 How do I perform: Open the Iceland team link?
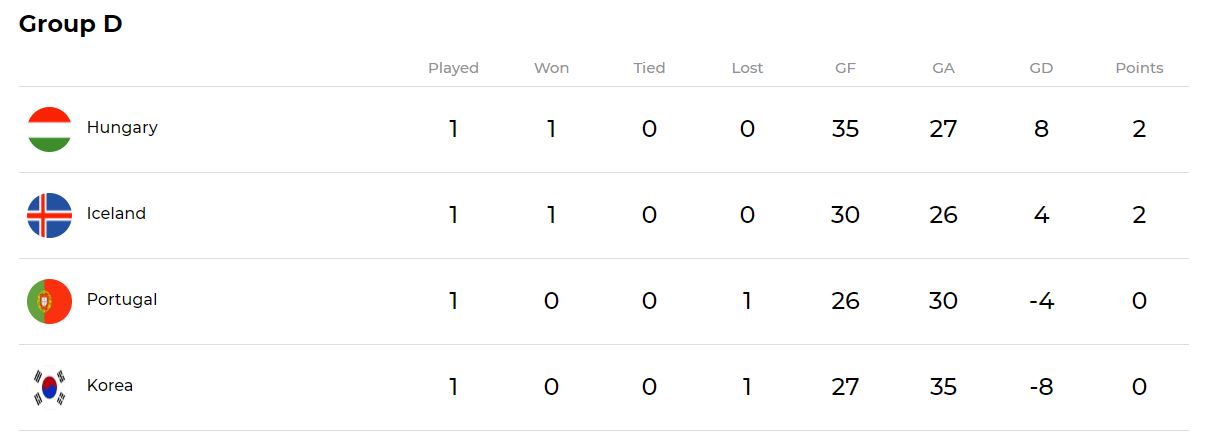click(116, 214)
